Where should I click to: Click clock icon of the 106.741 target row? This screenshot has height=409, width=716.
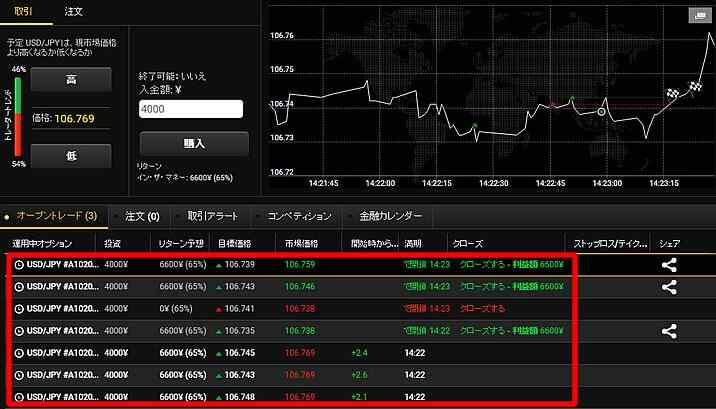(x=19, y=309)
